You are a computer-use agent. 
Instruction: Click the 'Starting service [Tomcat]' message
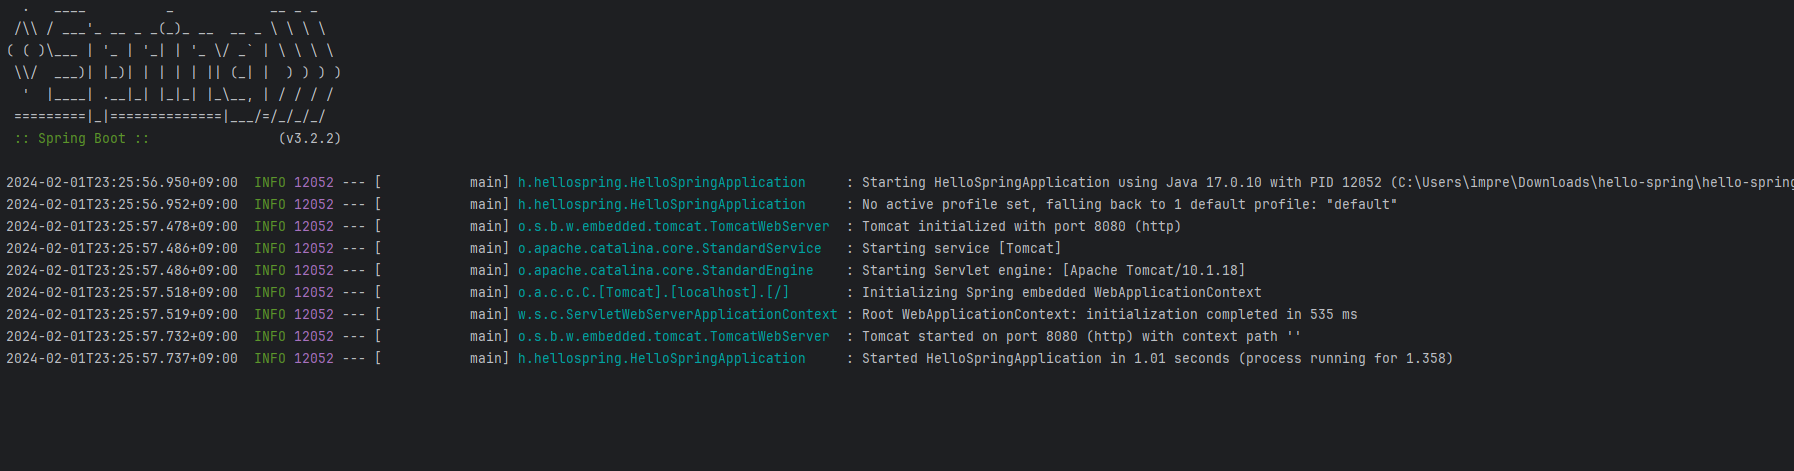pyautogui.click(x=962, y=249)
